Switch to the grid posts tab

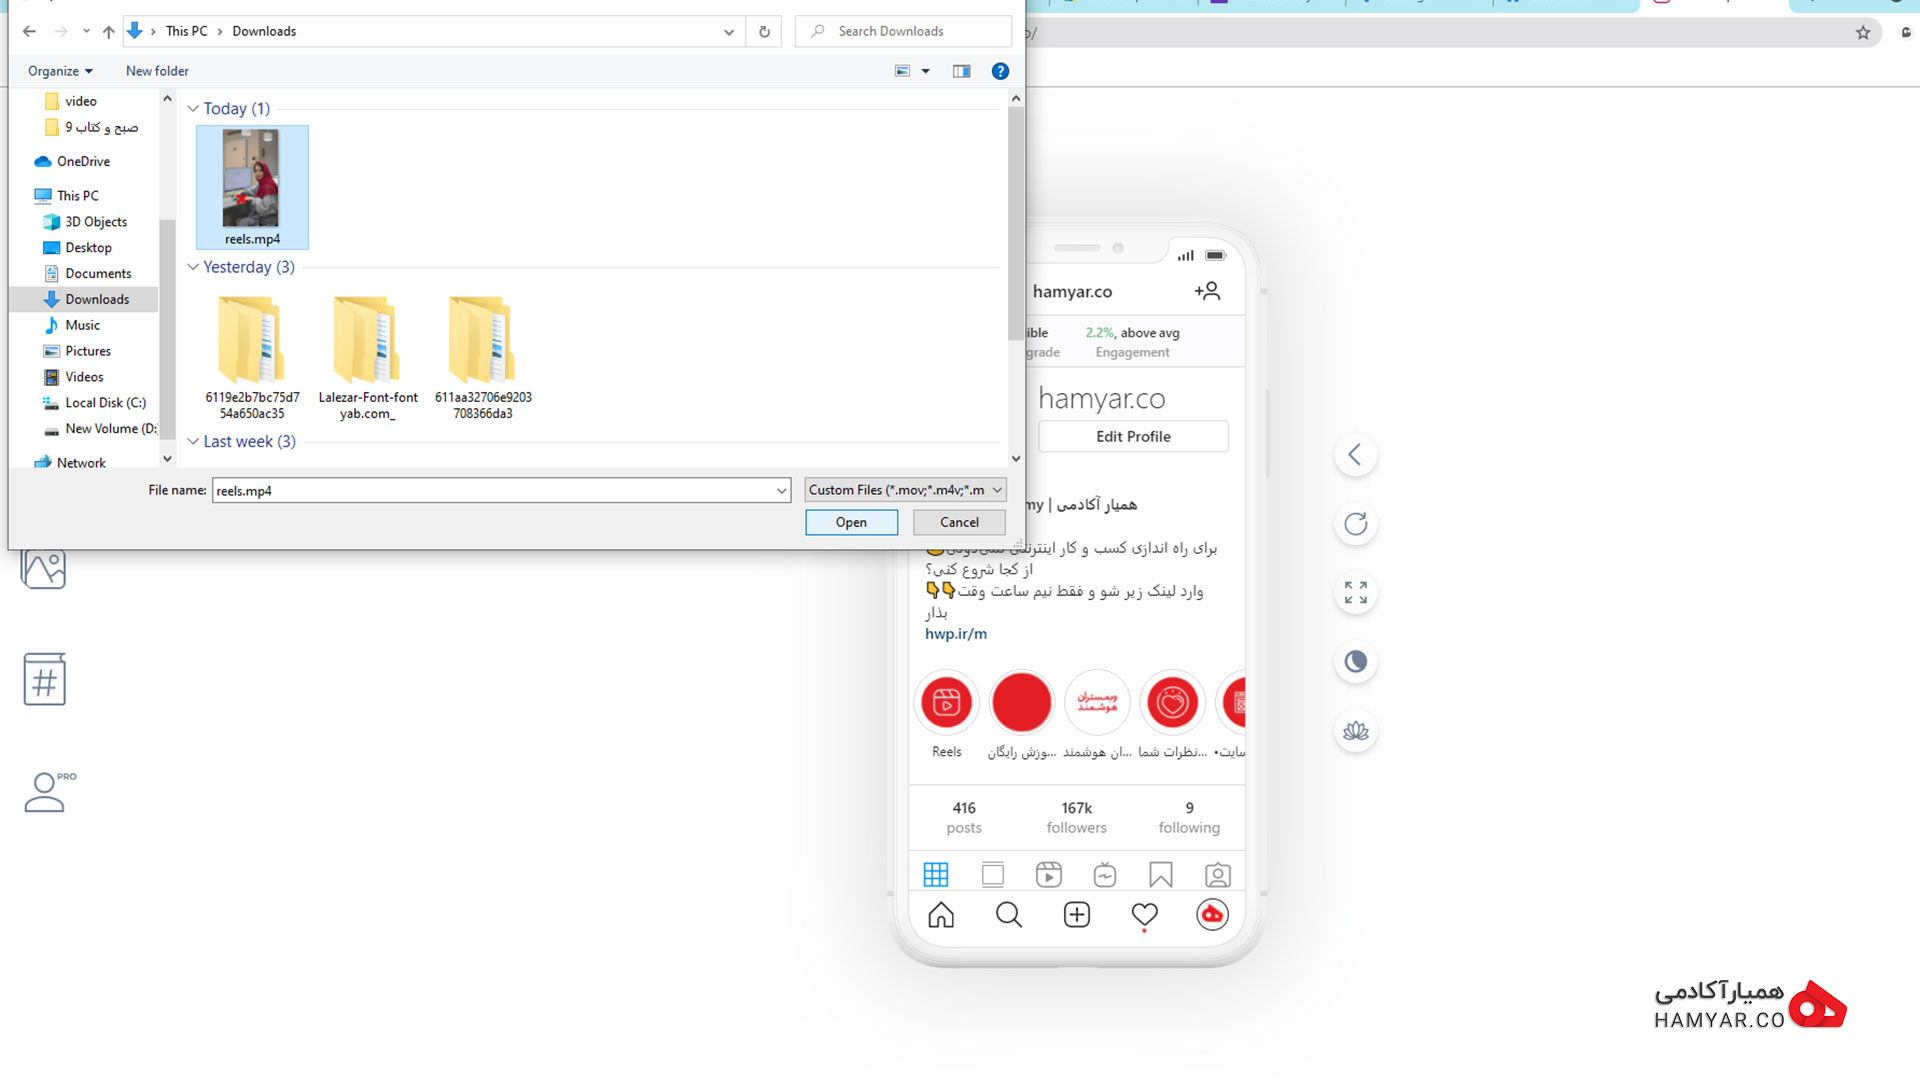click(936, 875)
